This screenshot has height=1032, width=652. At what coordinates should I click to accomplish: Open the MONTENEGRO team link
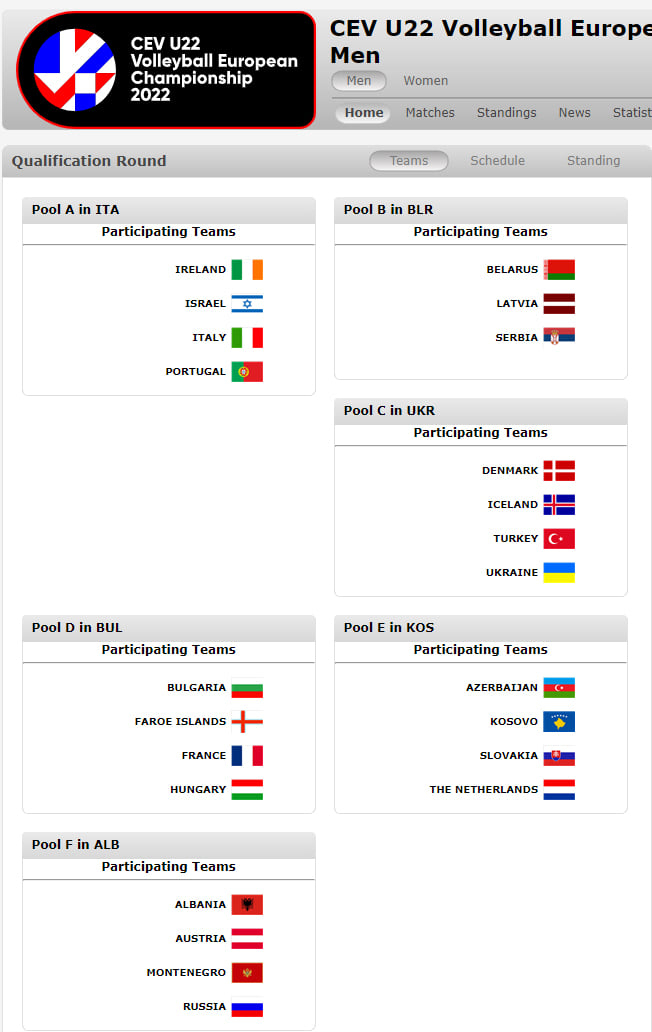pos(186,973)
